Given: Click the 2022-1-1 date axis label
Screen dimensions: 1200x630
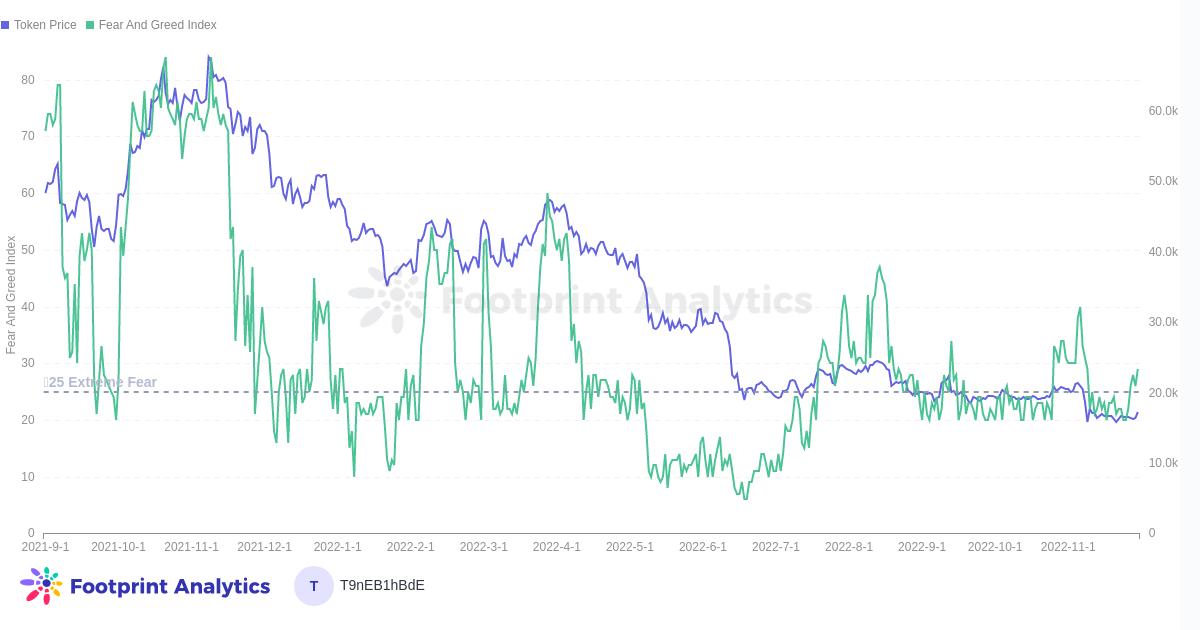Looking at the screenshot, I should click(x=337, y=547).
